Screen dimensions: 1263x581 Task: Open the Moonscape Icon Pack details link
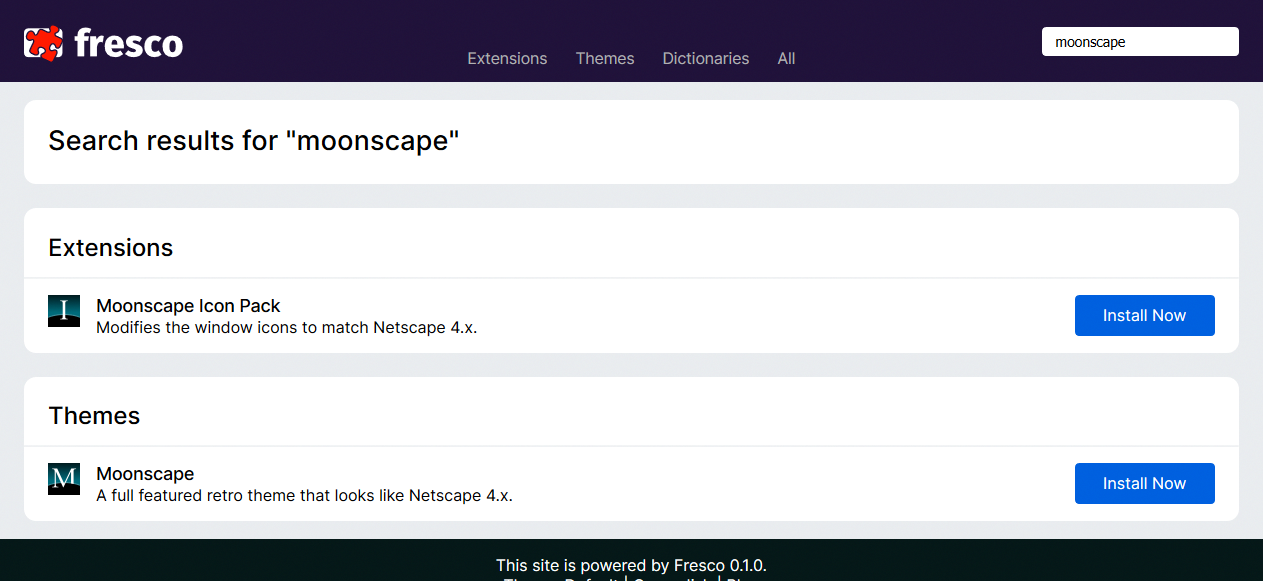click(x=187, y=306)
